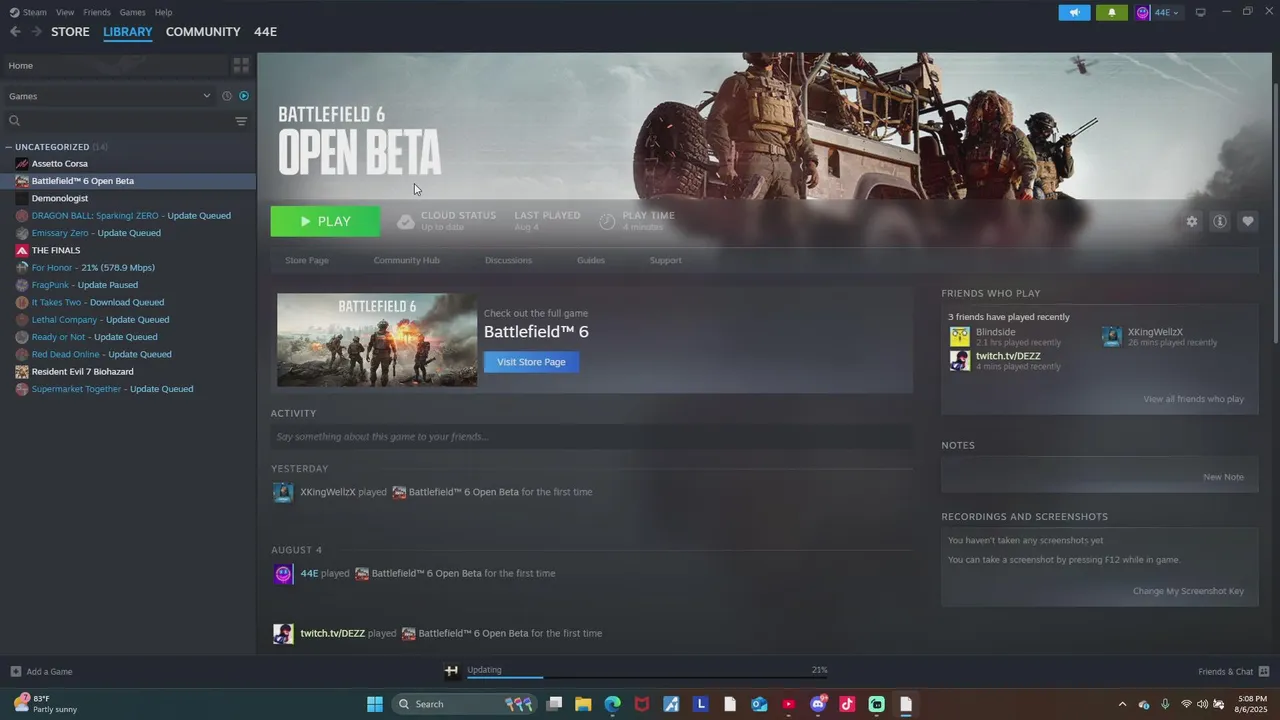Open the Guides tab

click(x=591, y=260)
